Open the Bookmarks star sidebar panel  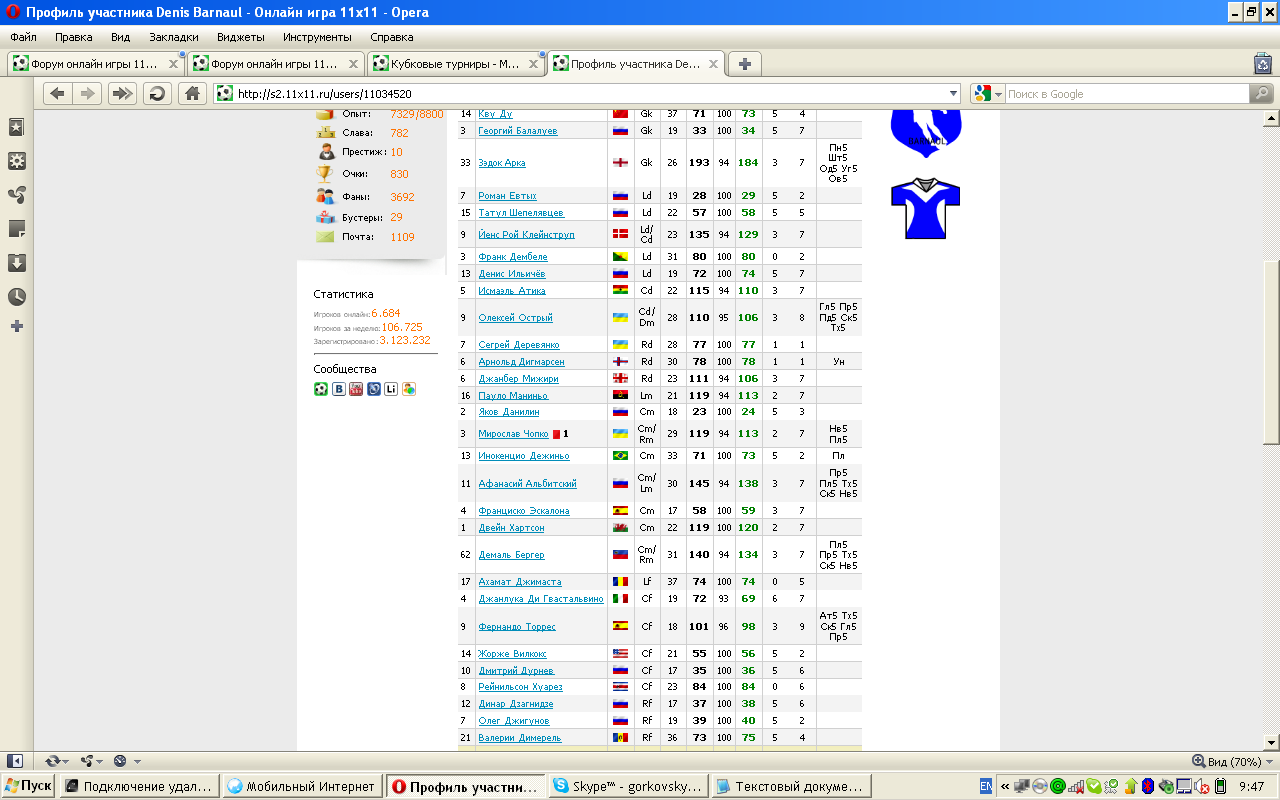(x=16, y=127)
